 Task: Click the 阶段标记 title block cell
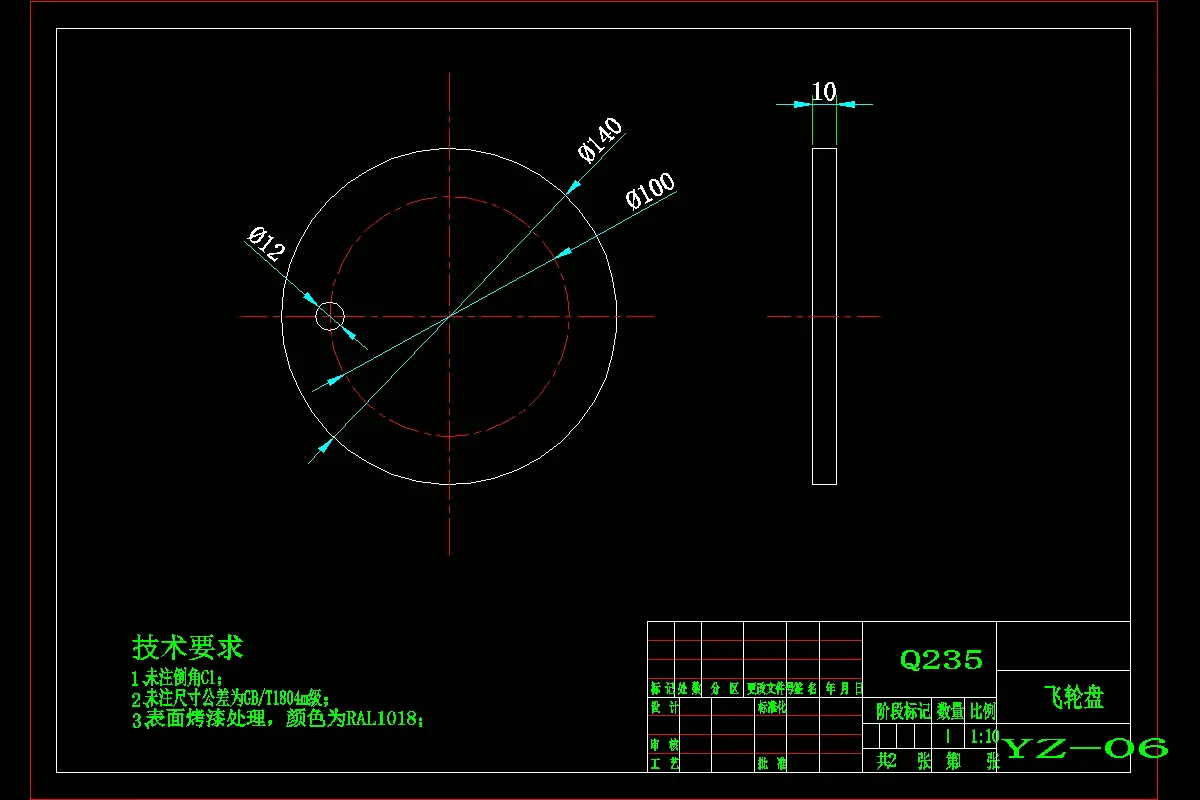click(903, 711)
